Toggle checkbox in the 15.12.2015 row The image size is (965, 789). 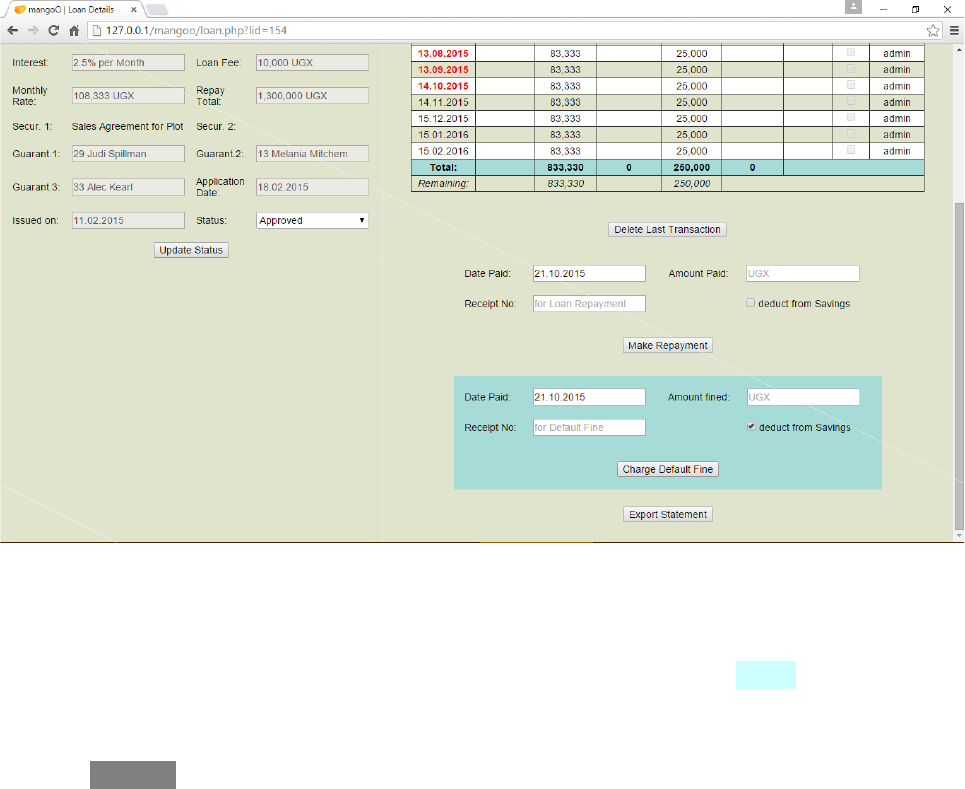(x=851, y=117)
